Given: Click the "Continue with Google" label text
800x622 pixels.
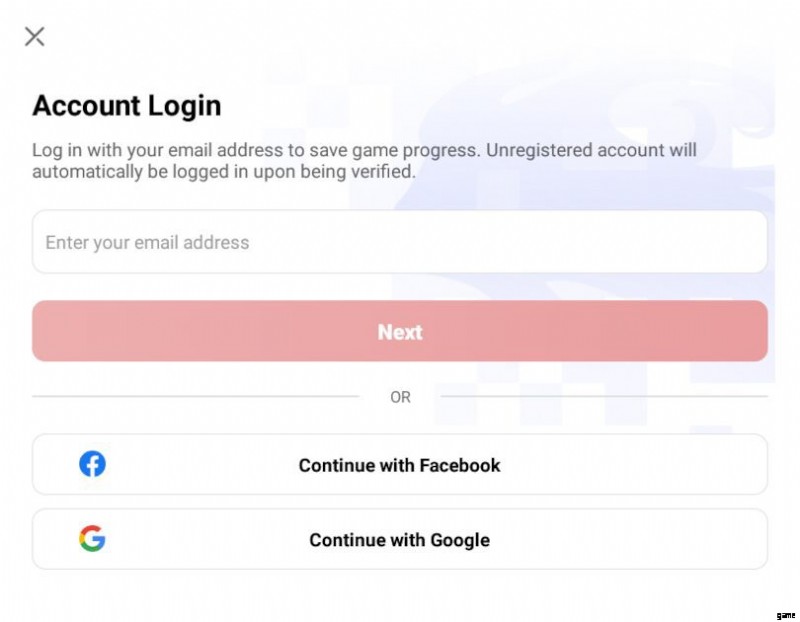Looking at the screenshot, I should 399,540.
